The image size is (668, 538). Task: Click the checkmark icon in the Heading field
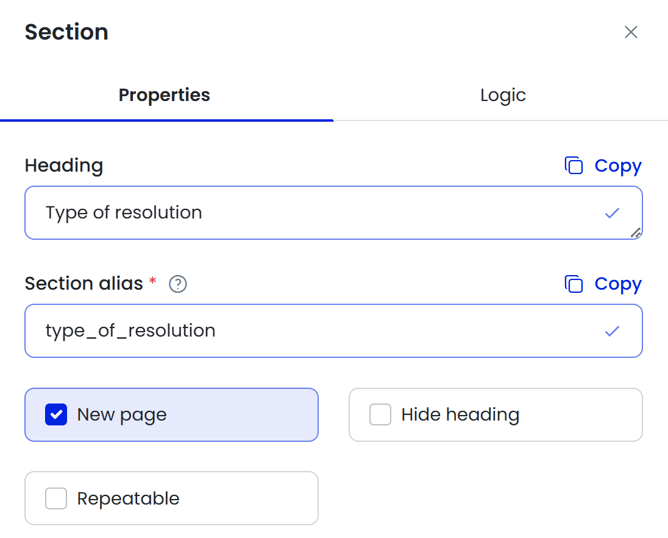(612, 213)
